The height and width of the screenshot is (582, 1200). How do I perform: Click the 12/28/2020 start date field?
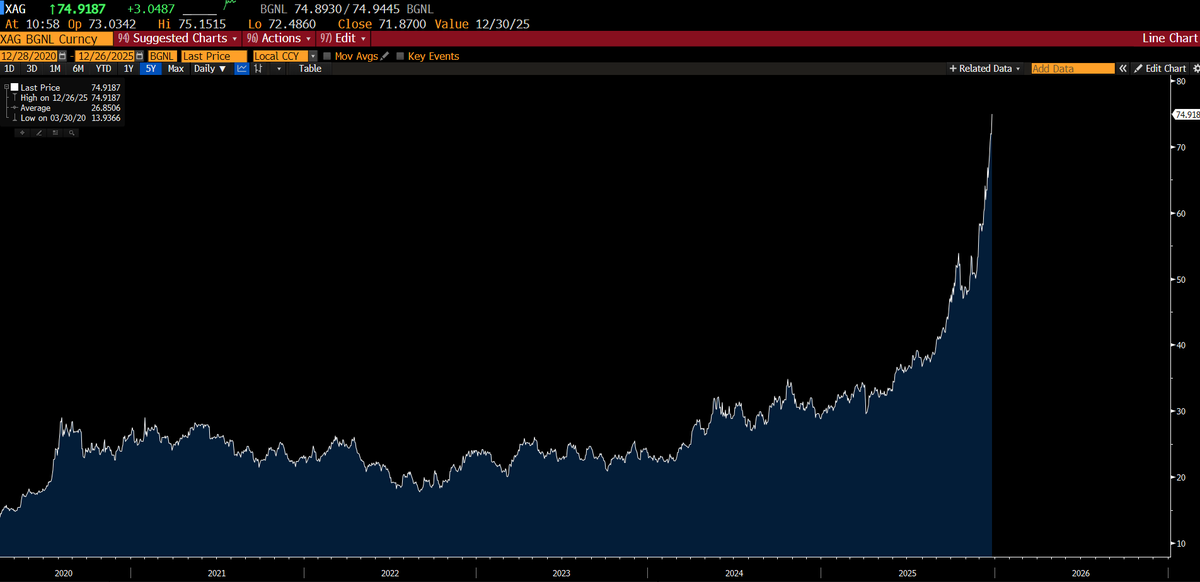click(28, 56)
